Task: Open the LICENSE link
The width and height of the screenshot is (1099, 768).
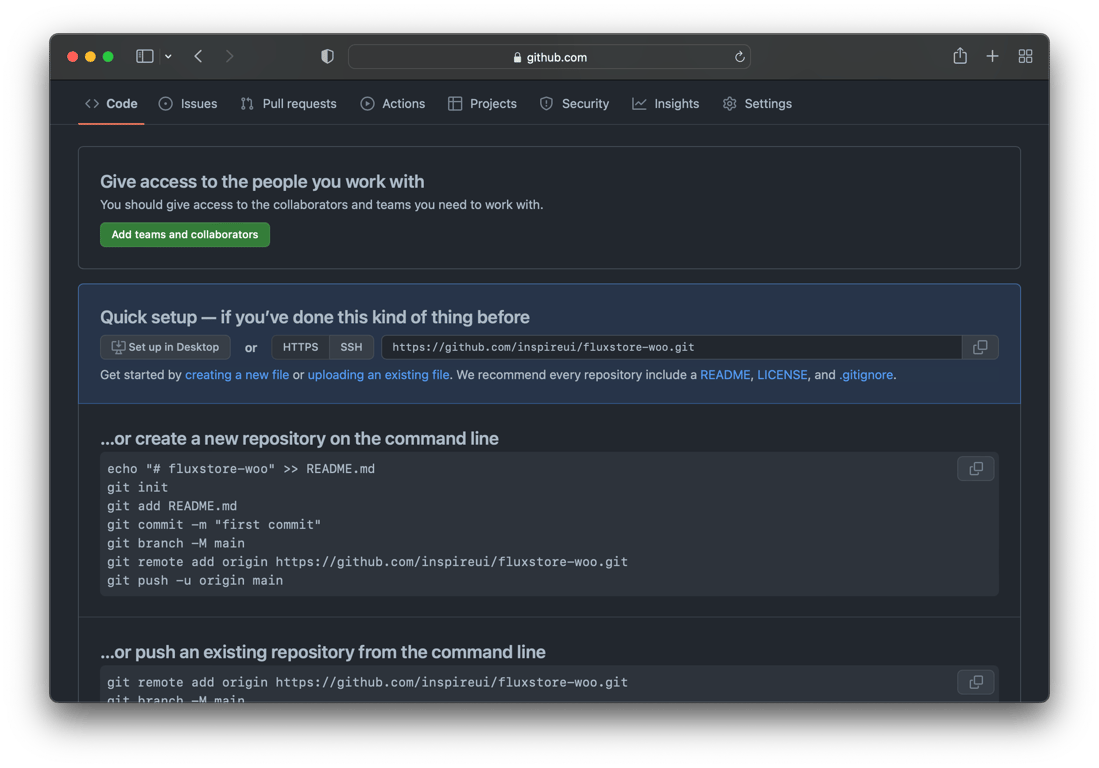Action: pos(782,375)
